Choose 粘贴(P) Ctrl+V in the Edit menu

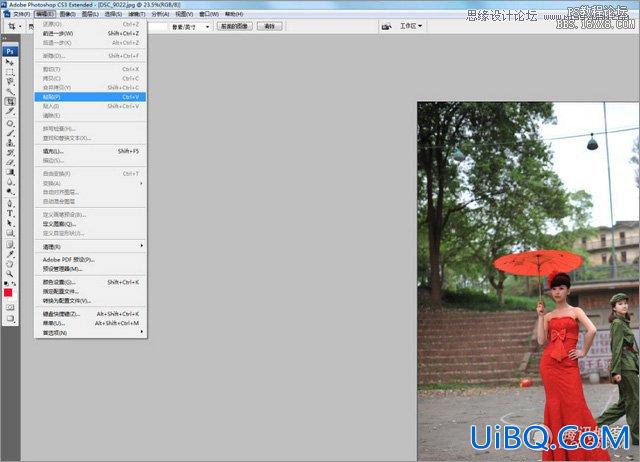(x=90, y=97)
